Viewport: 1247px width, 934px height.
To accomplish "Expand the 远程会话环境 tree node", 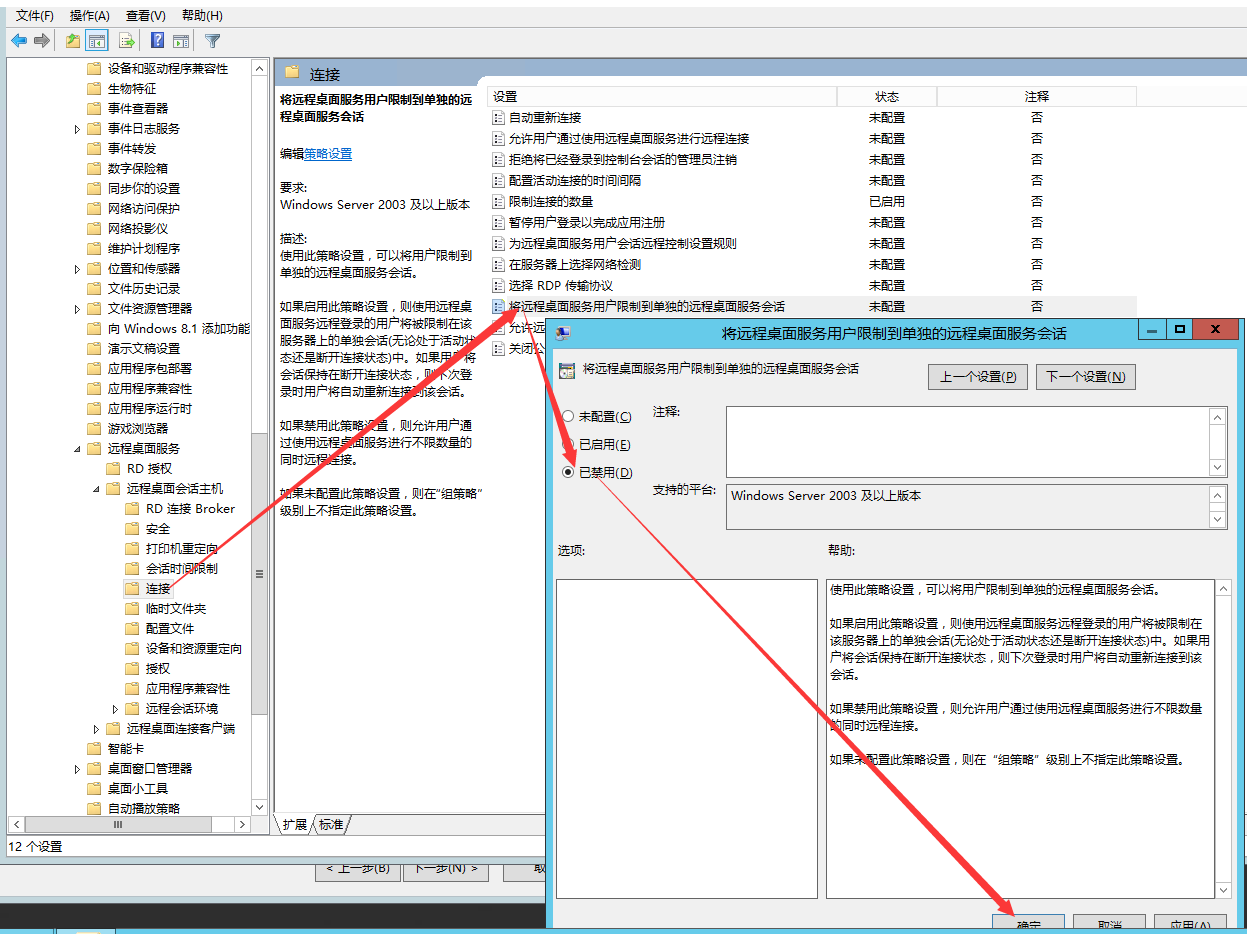I will tap(116, 709).
